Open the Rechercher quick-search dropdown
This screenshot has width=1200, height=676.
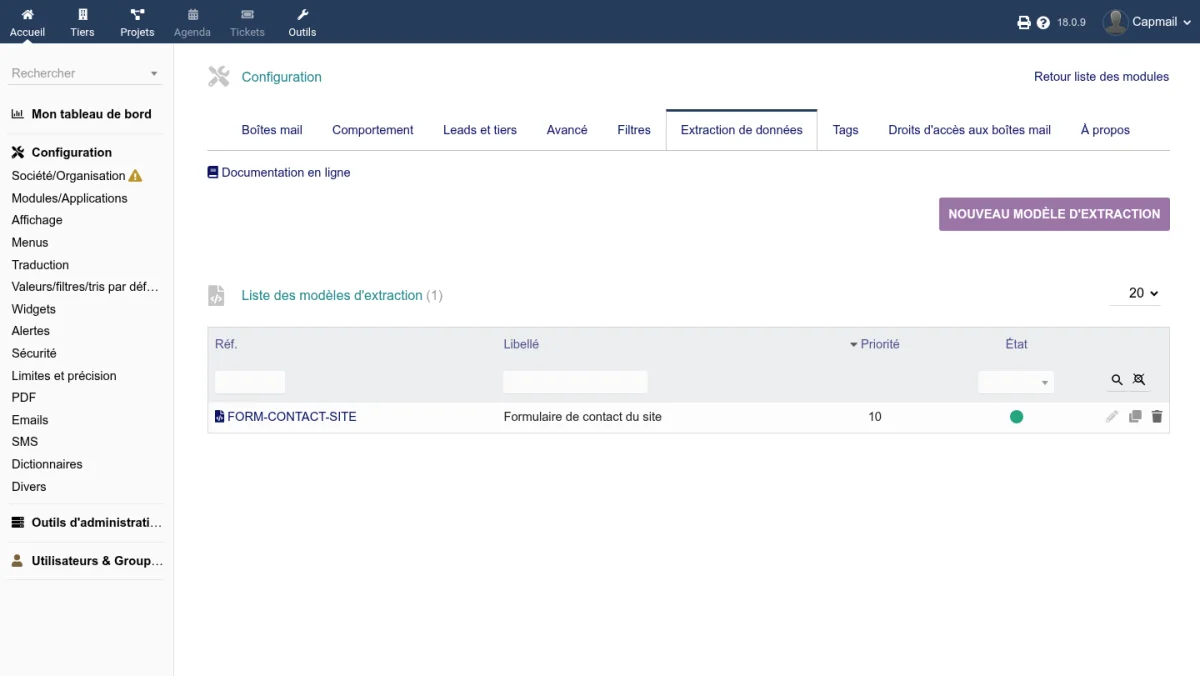[86, 73]
